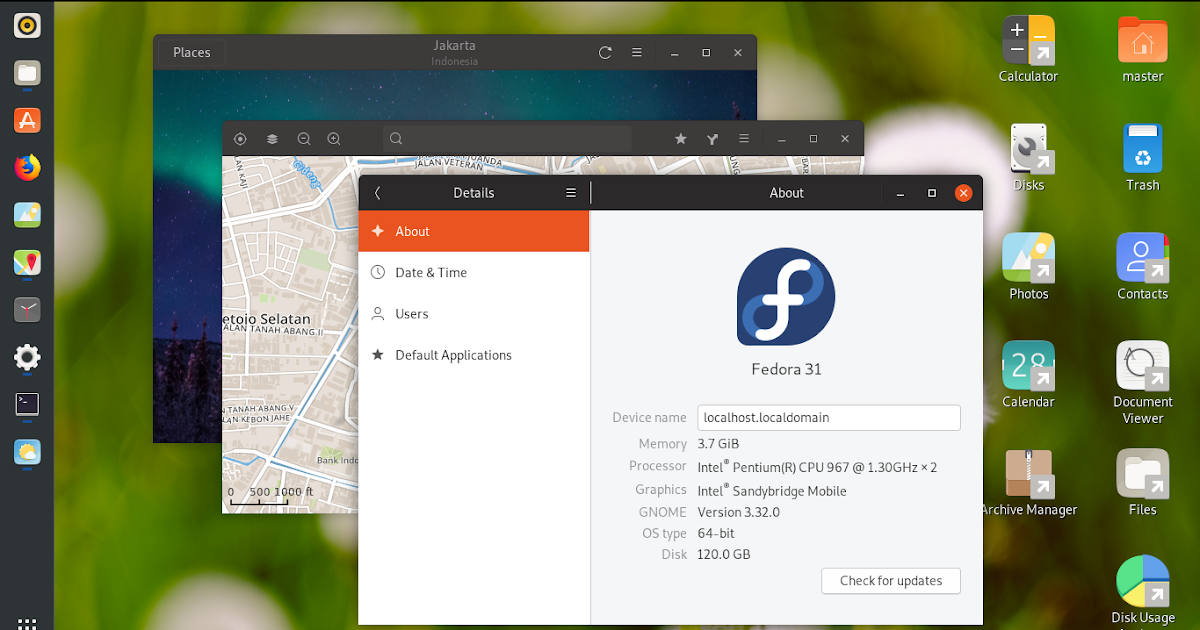The width and height of the screenshot is (1200, 630).
Task: Zoom in using the magnifier plus icon
Action: [334, 138]
